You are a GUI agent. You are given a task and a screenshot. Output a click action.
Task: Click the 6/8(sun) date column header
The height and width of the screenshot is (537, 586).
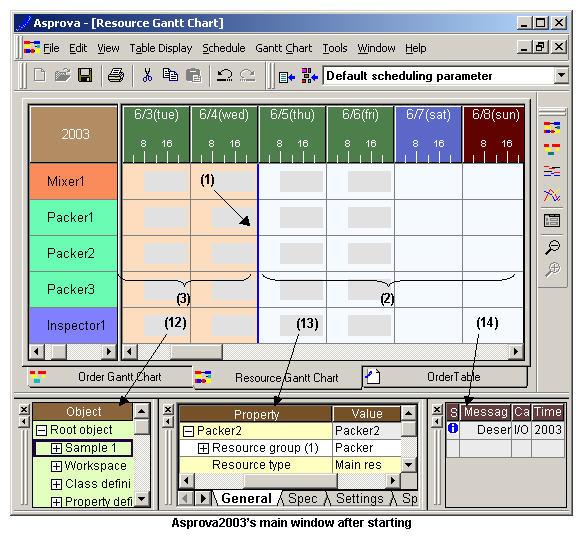493,135
